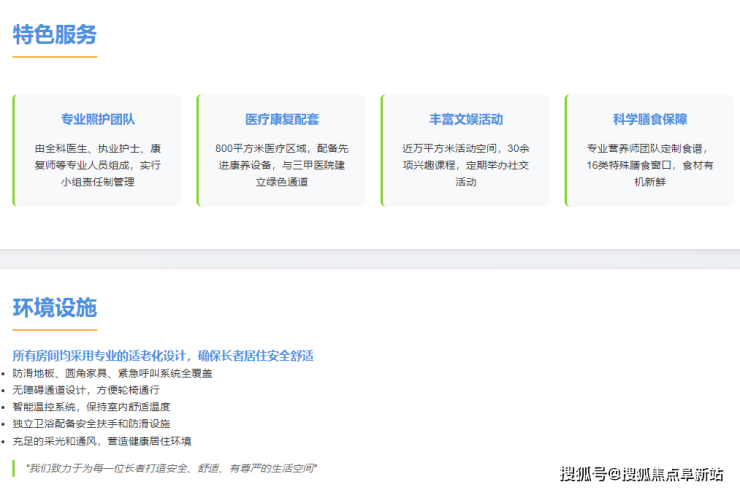The width and height of the screenshot is (740, 490).
Task: Click the 近万平方米活动空间 description text
Action: tap(466, 165)
